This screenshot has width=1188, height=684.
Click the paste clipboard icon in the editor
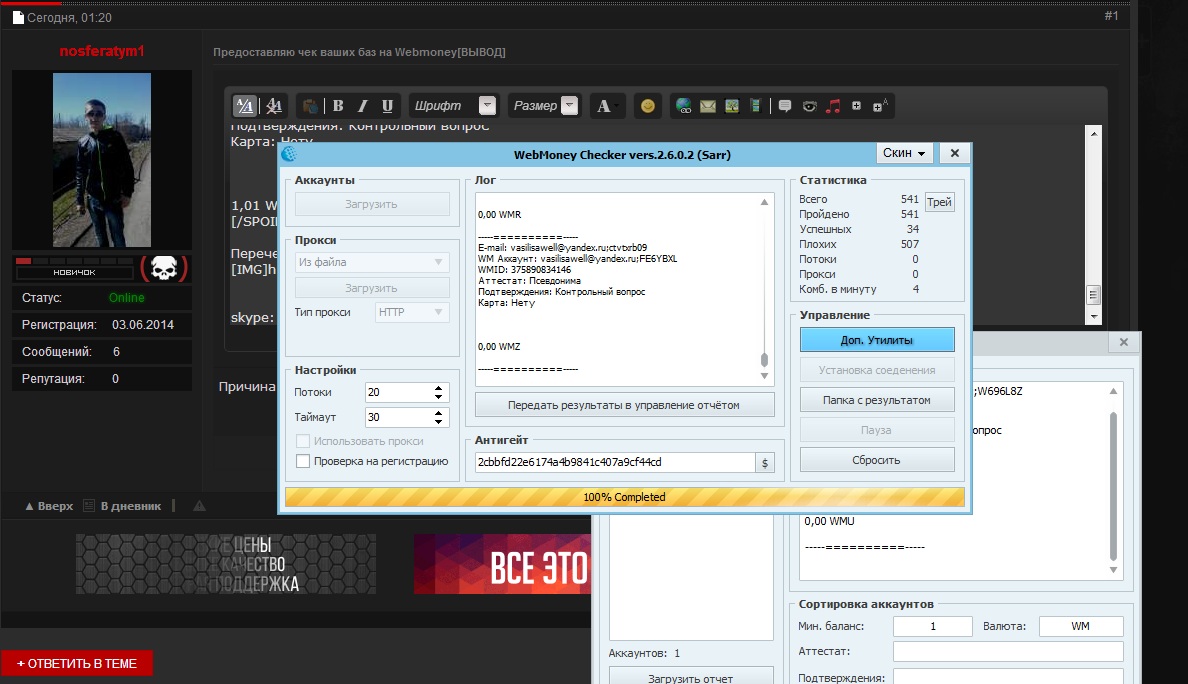(310, 106)
